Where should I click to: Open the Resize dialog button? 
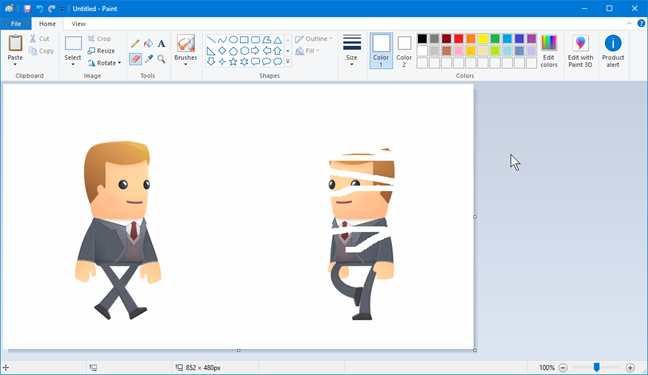pos(101,51)
